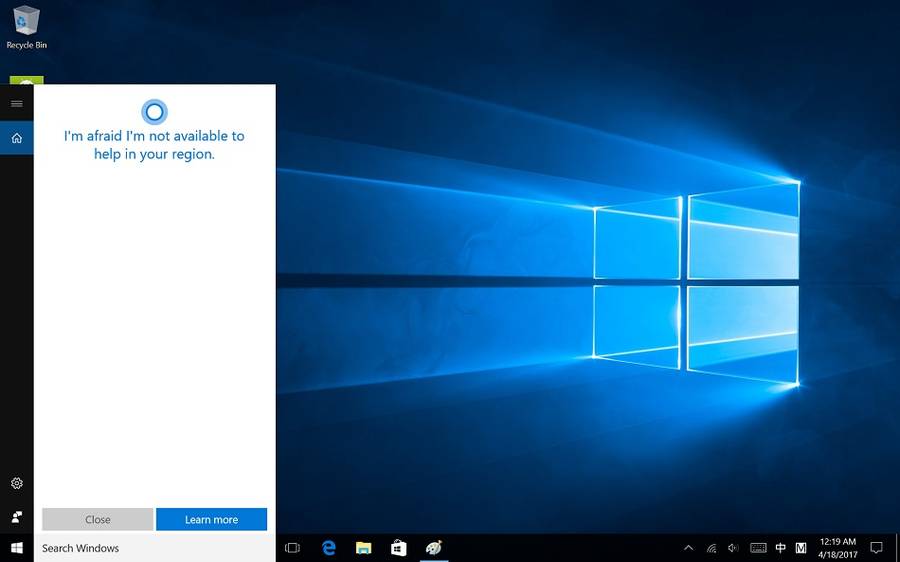
Task: Open Cortana settings gear icon
Action: pyautogui.click(x=16, y=484)
